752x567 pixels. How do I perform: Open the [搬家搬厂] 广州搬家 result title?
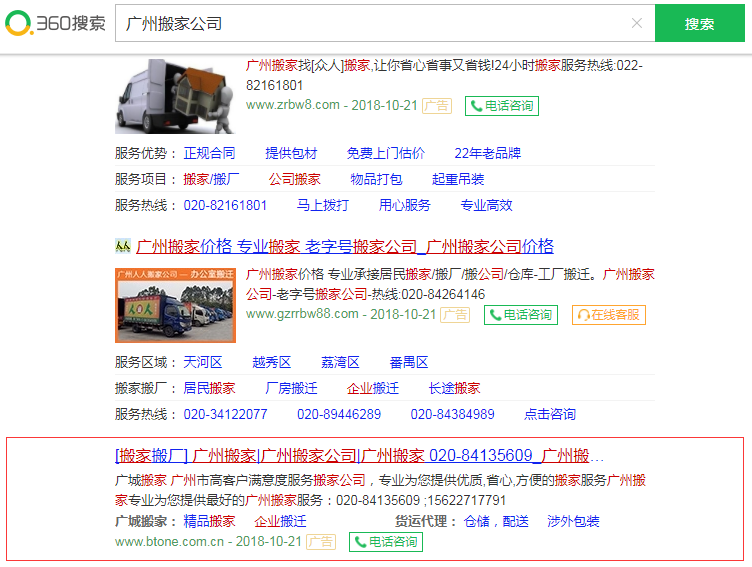point(360,455)
